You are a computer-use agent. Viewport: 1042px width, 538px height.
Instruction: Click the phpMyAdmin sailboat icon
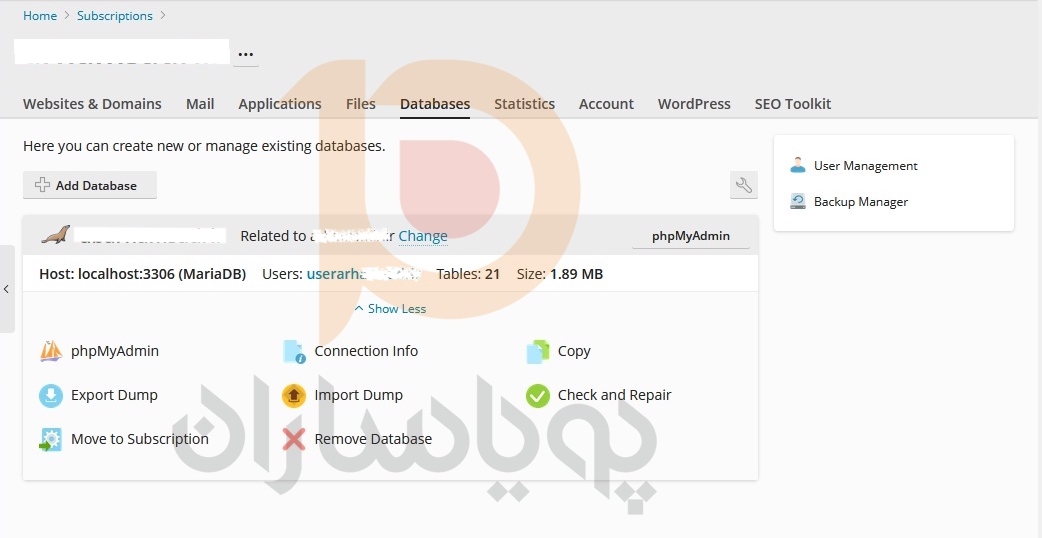[x=51, y=351]
